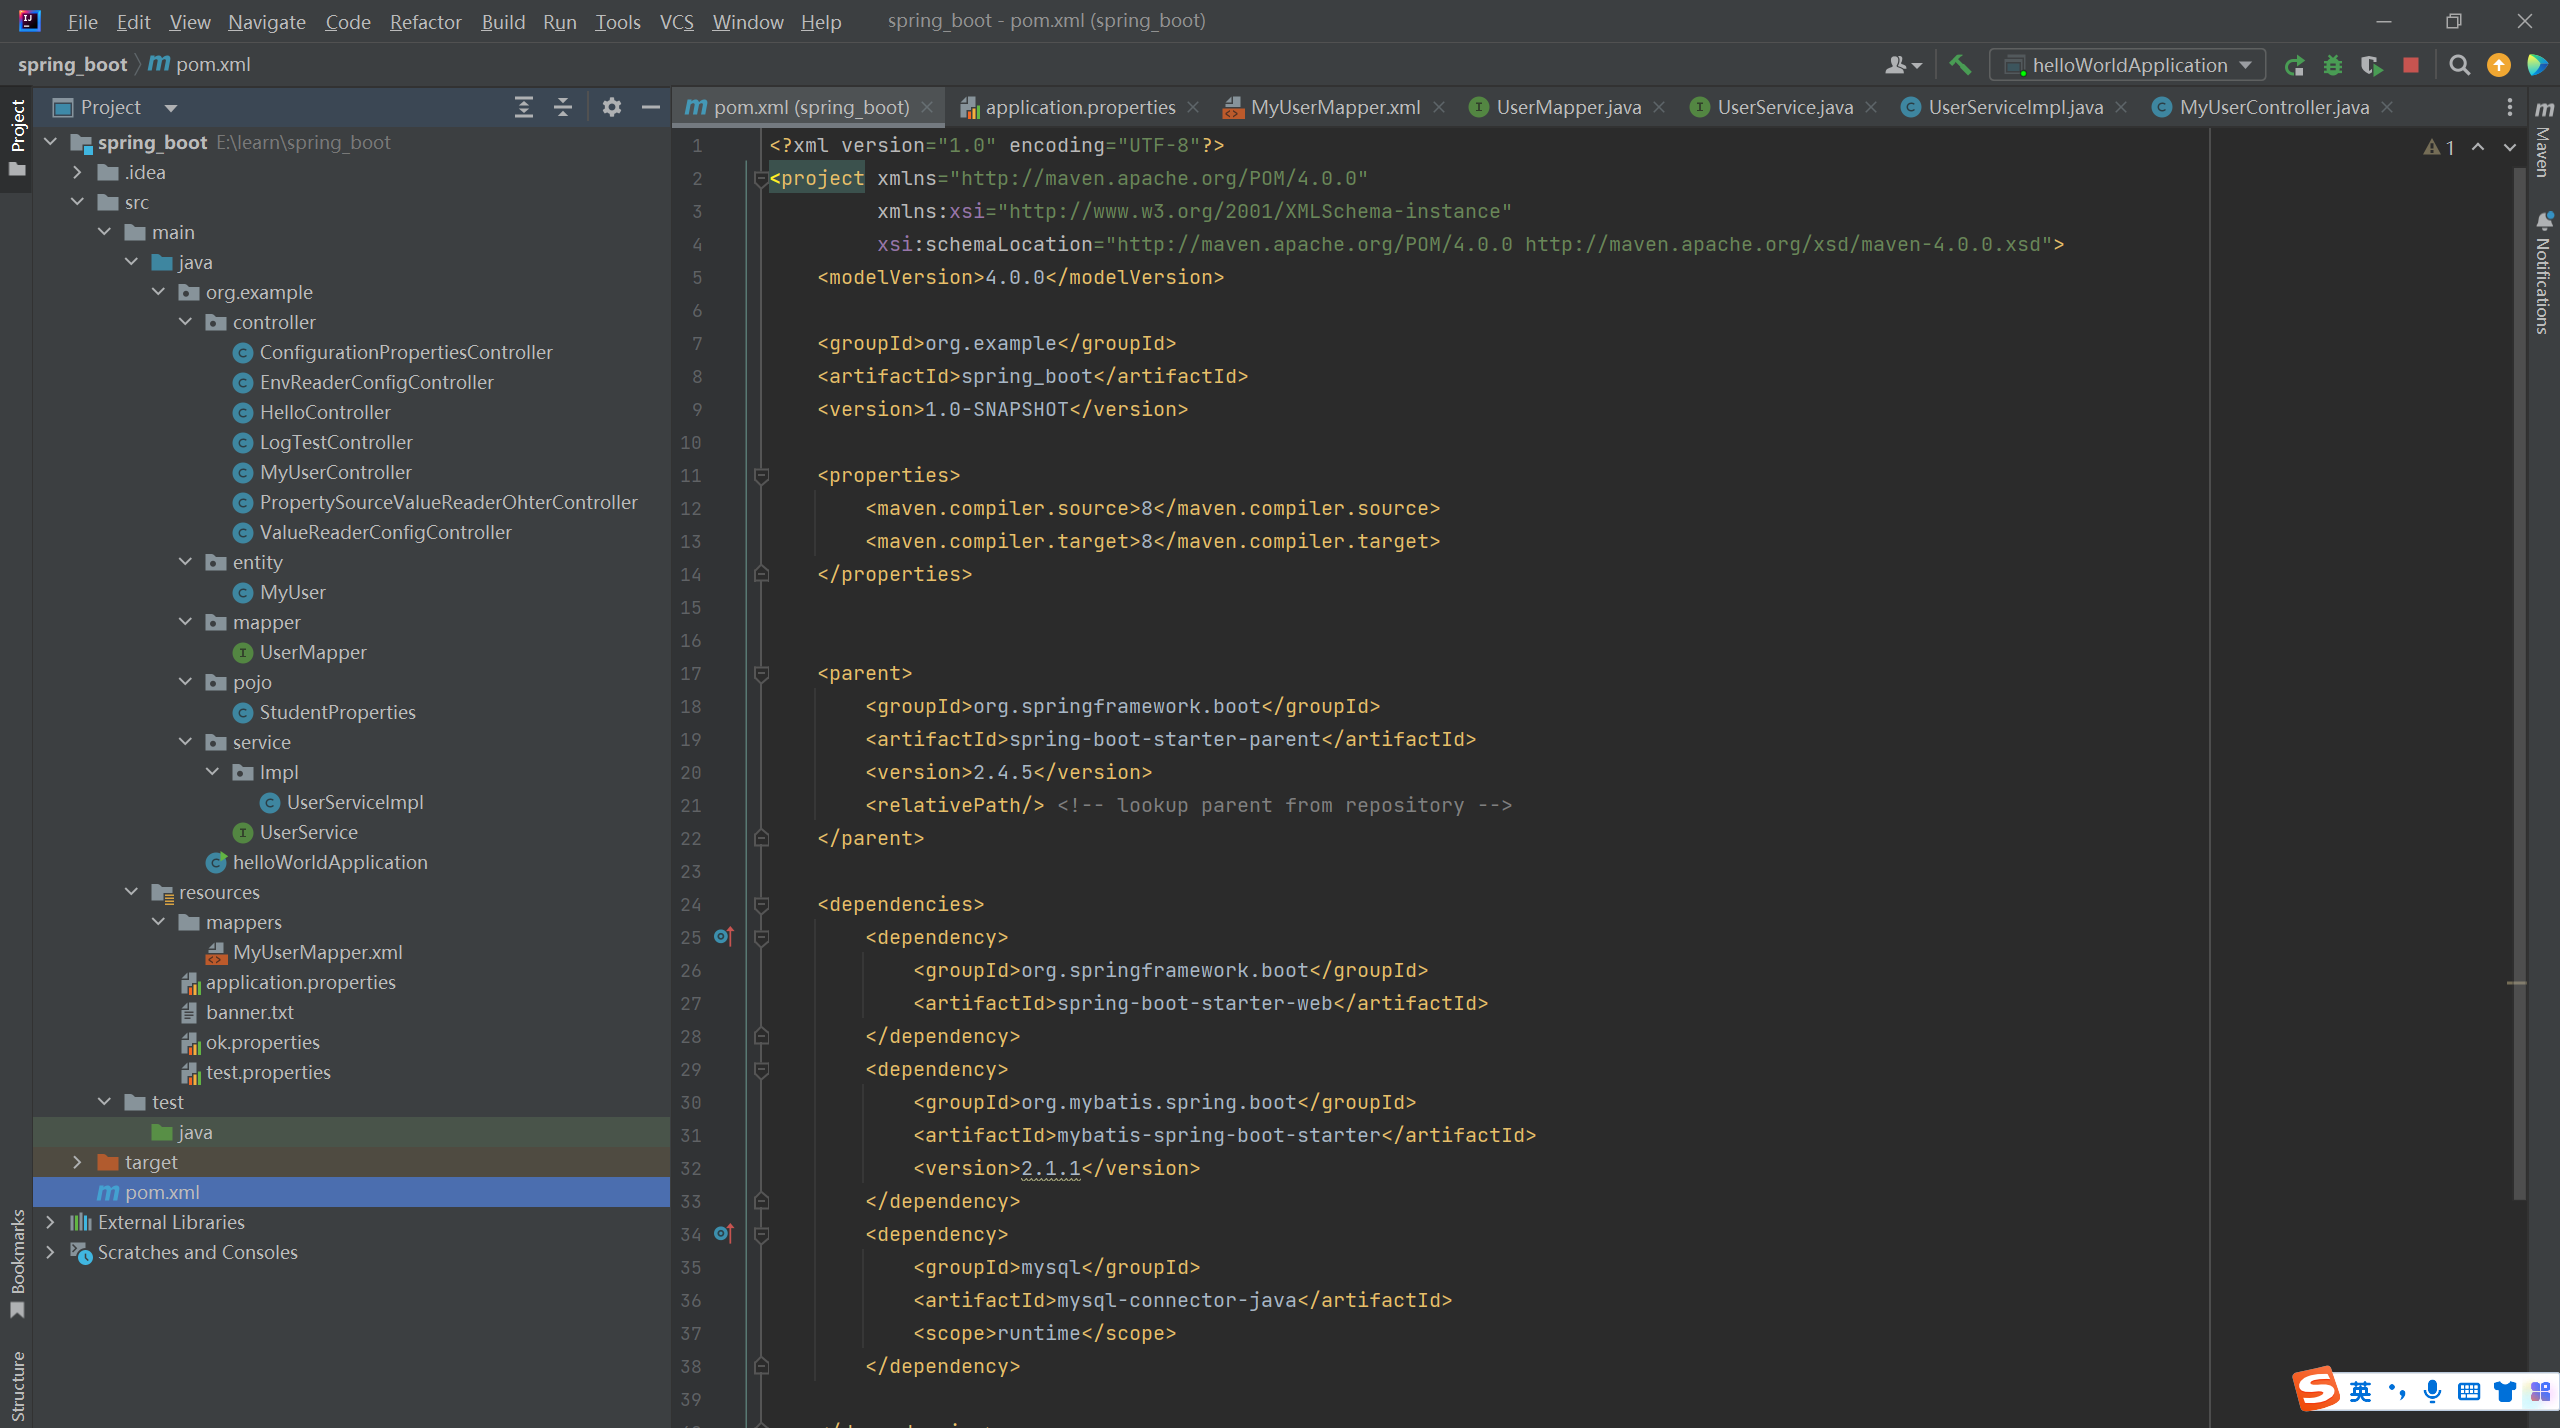Viewport: 2560px width, 1428px height.
Task: Collapse the controller package node
Action: tap(185, 322)
